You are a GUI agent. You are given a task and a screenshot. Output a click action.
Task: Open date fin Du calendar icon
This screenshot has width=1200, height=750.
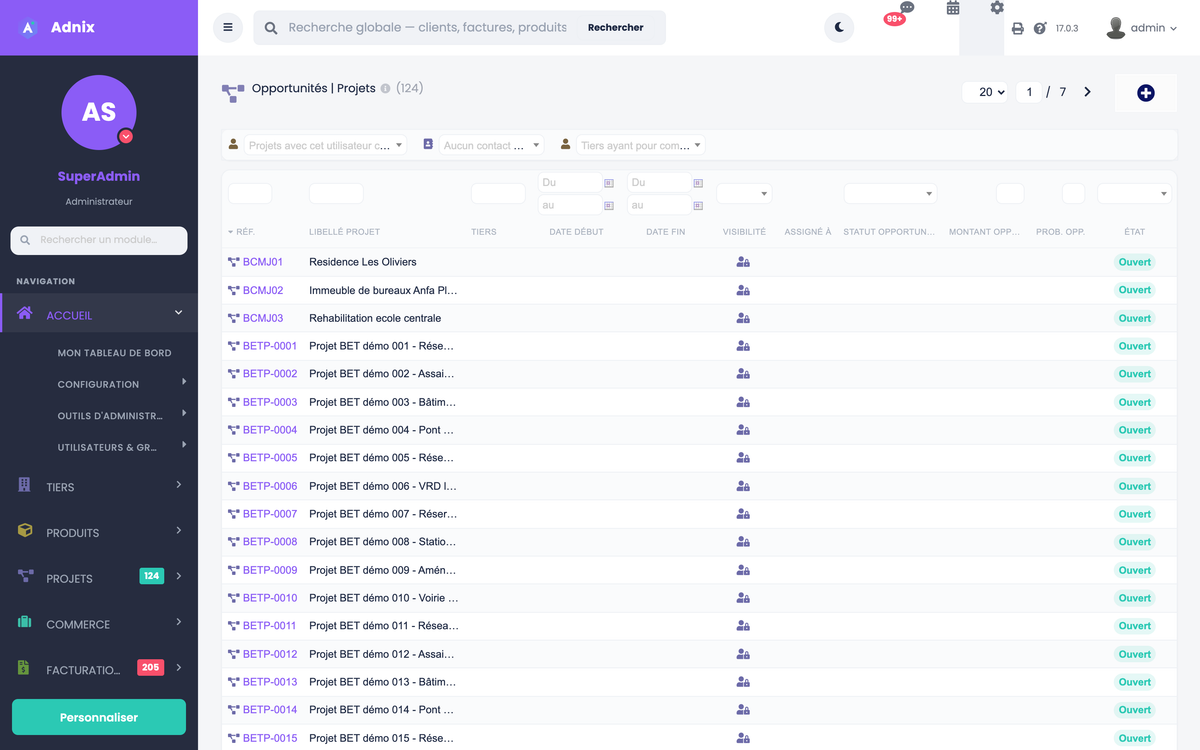click(698, 183)
